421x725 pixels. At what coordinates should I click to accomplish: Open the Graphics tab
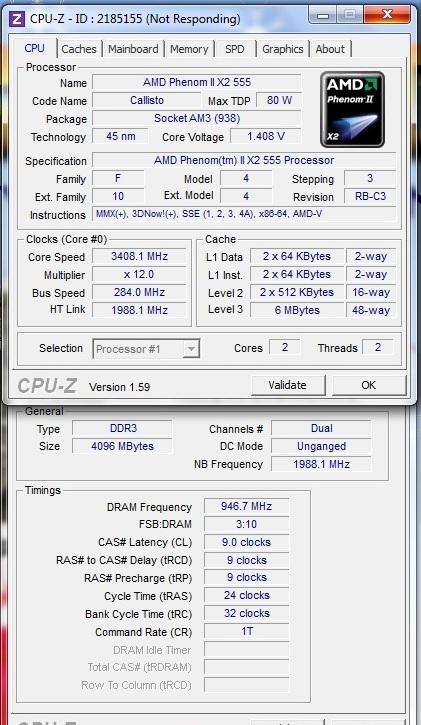pyautogui.click(x=282, y=49)
